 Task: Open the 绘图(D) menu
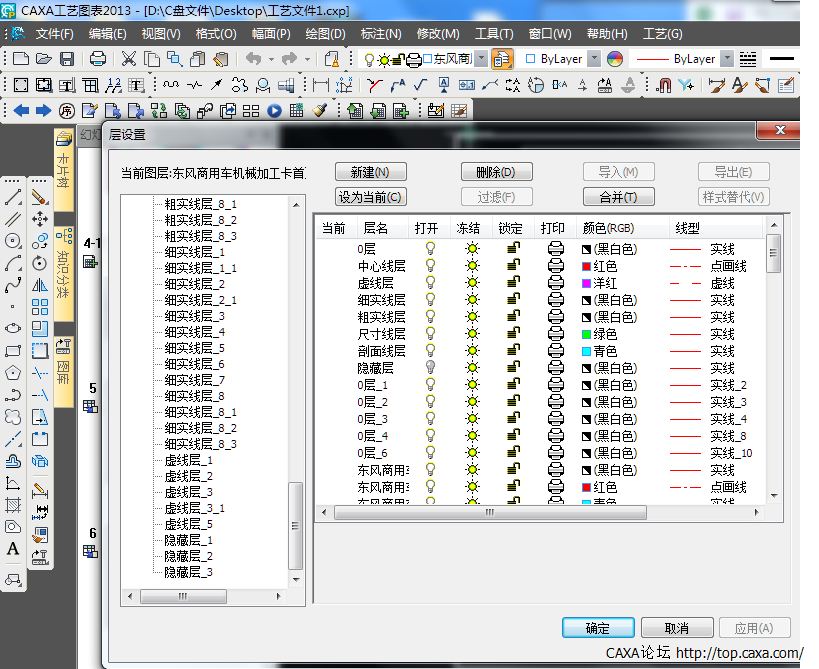pyautogui.click(x=325, y=34)
